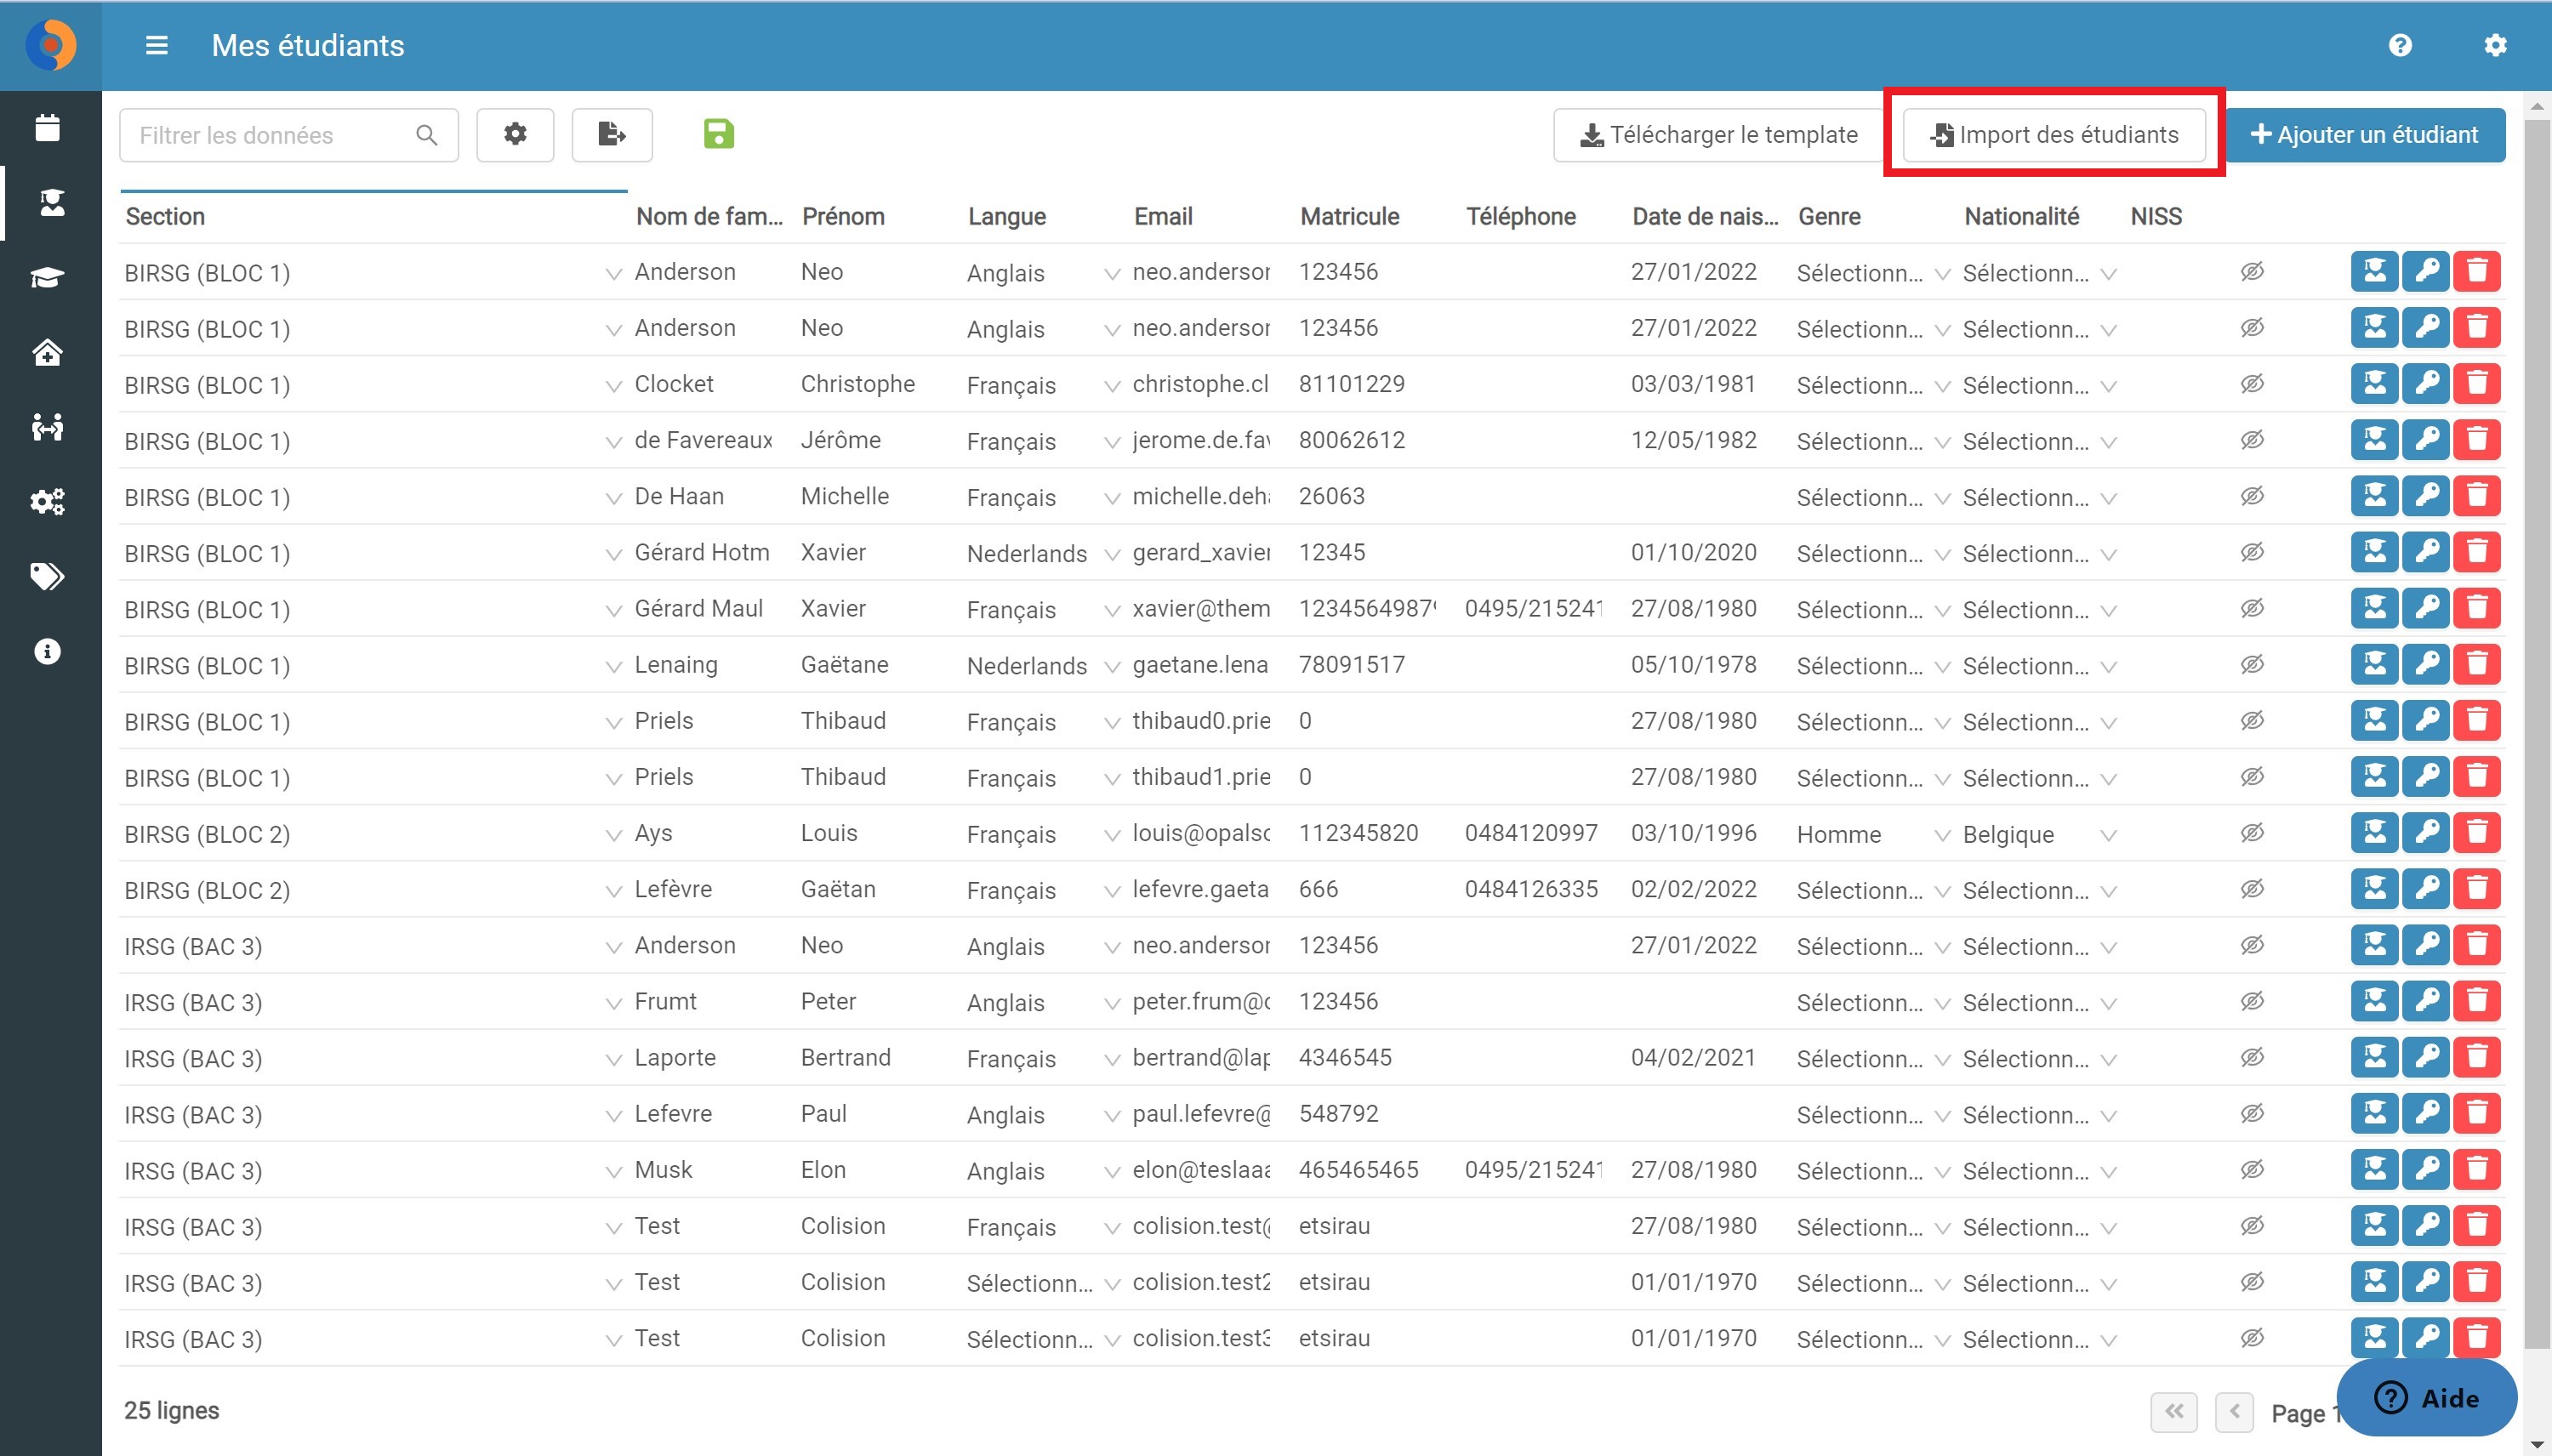Click the app logo icon

pyautogui.click(x=50, y=45)
